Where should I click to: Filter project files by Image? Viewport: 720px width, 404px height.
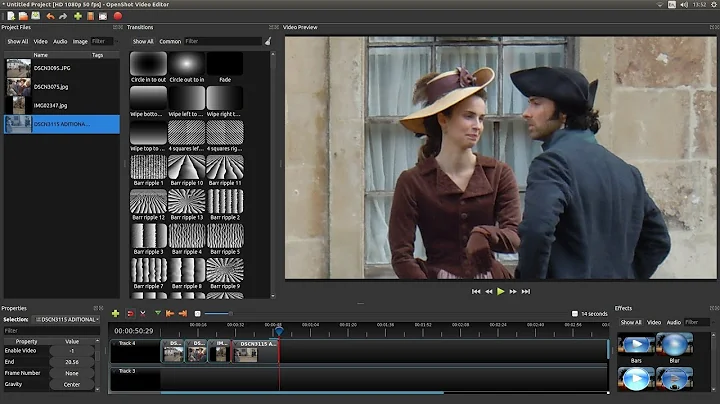[80, 41]
